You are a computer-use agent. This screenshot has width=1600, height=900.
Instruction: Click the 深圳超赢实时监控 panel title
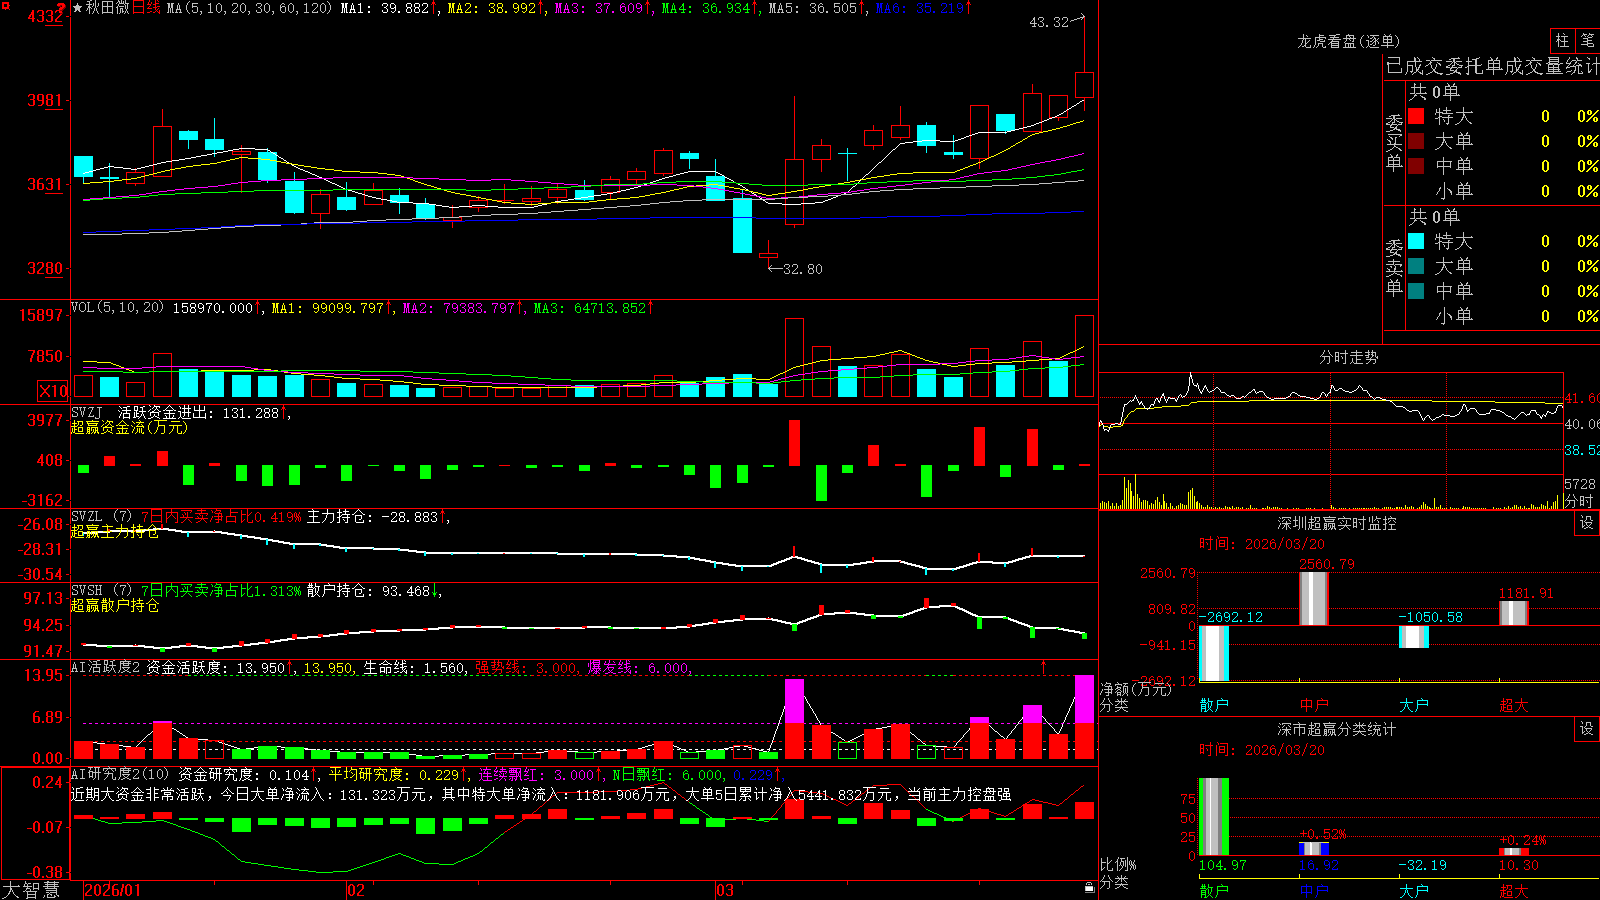[1336, 523]
